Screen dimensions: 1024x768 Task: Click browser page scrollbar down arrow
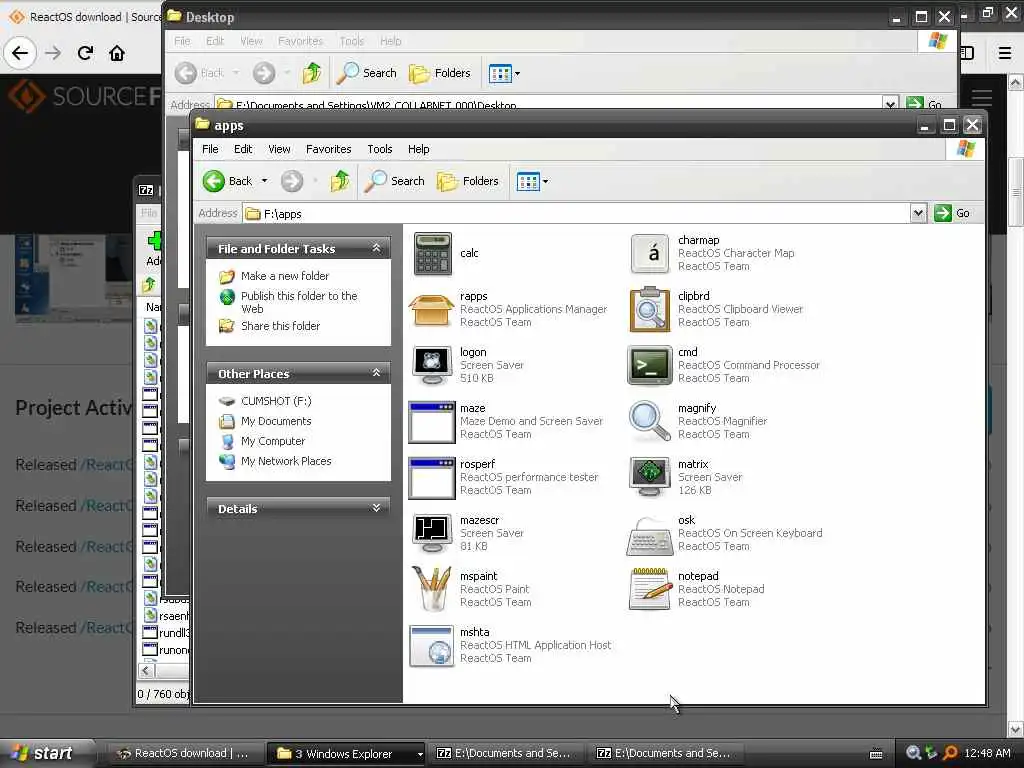[1016, 729]
